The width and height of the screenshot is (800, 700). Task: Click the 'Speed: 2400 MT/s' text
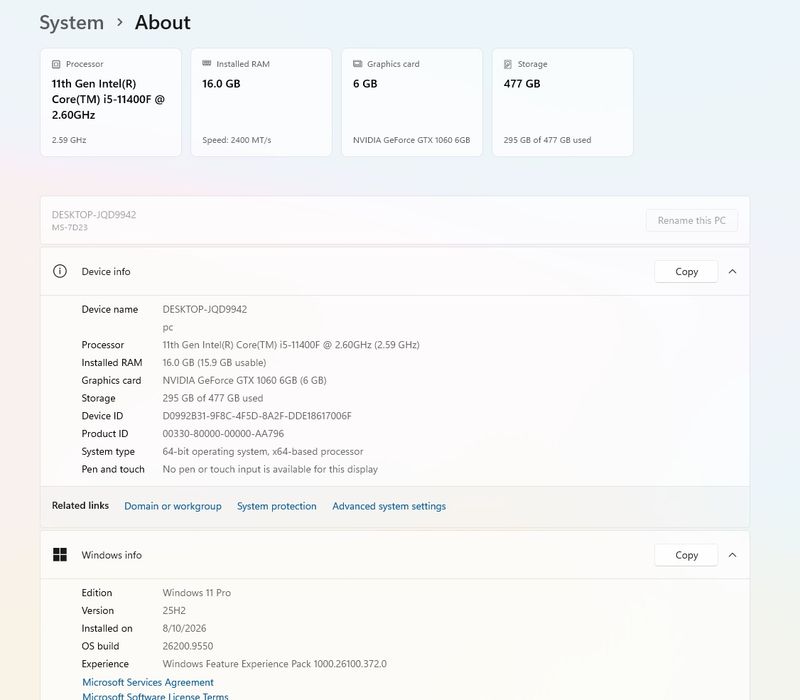tap(237, 140)
